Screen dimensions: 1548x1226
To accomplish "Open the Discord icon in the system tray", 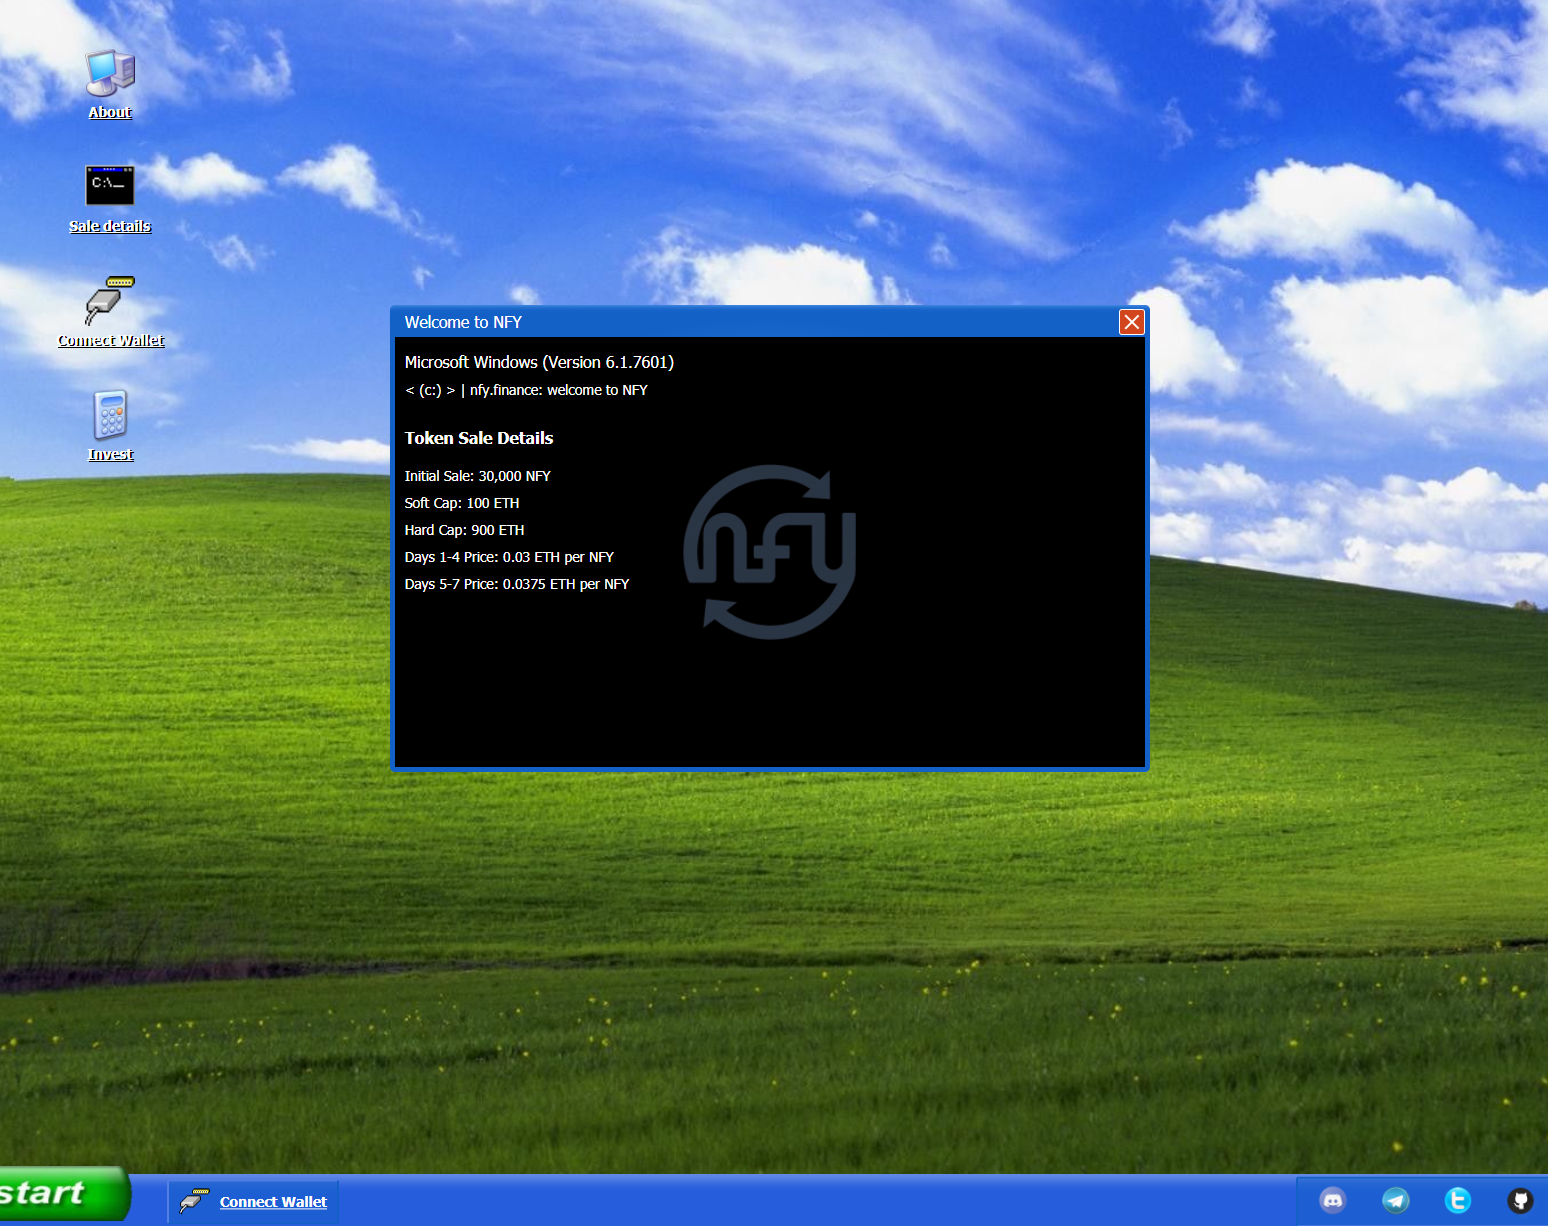I will tap(1333, 1200).
